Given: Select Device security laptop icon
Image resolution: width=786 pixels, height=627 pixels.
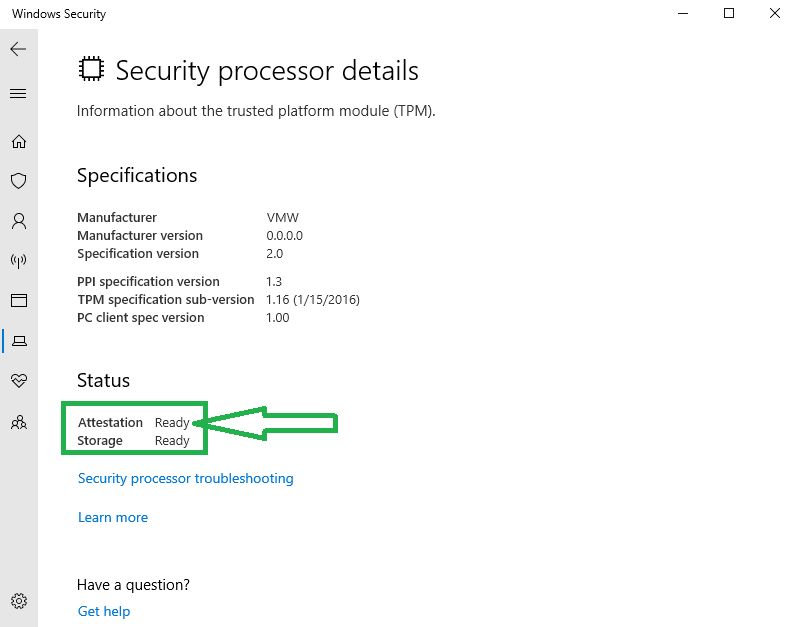Looking at the screenshot, I should tap(18, 341).
